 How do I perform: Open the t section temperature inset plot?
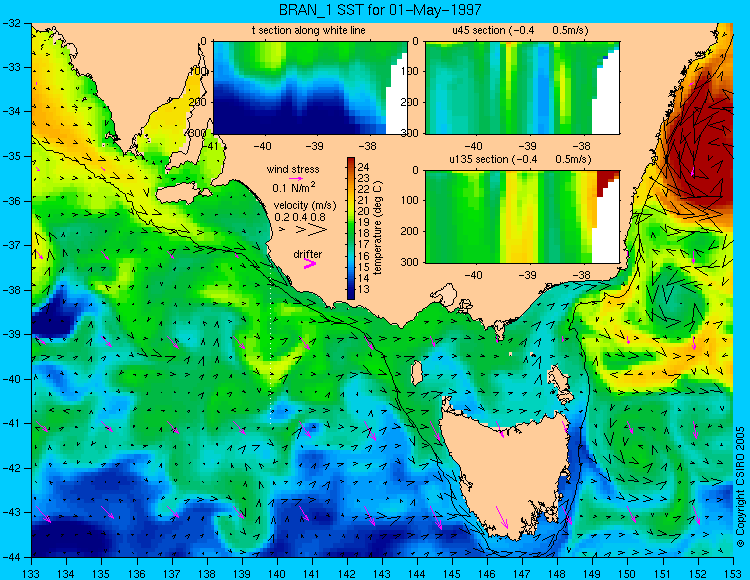point(310,88)
